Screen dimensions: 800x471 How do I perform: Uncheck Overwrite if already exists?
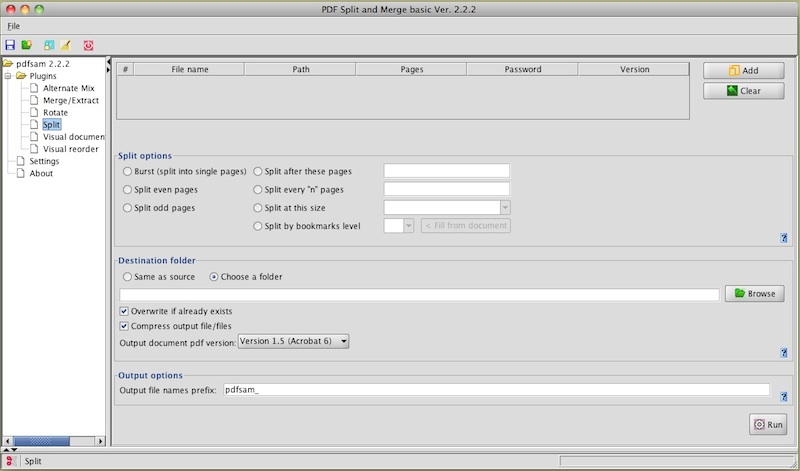tap(124, 311)
